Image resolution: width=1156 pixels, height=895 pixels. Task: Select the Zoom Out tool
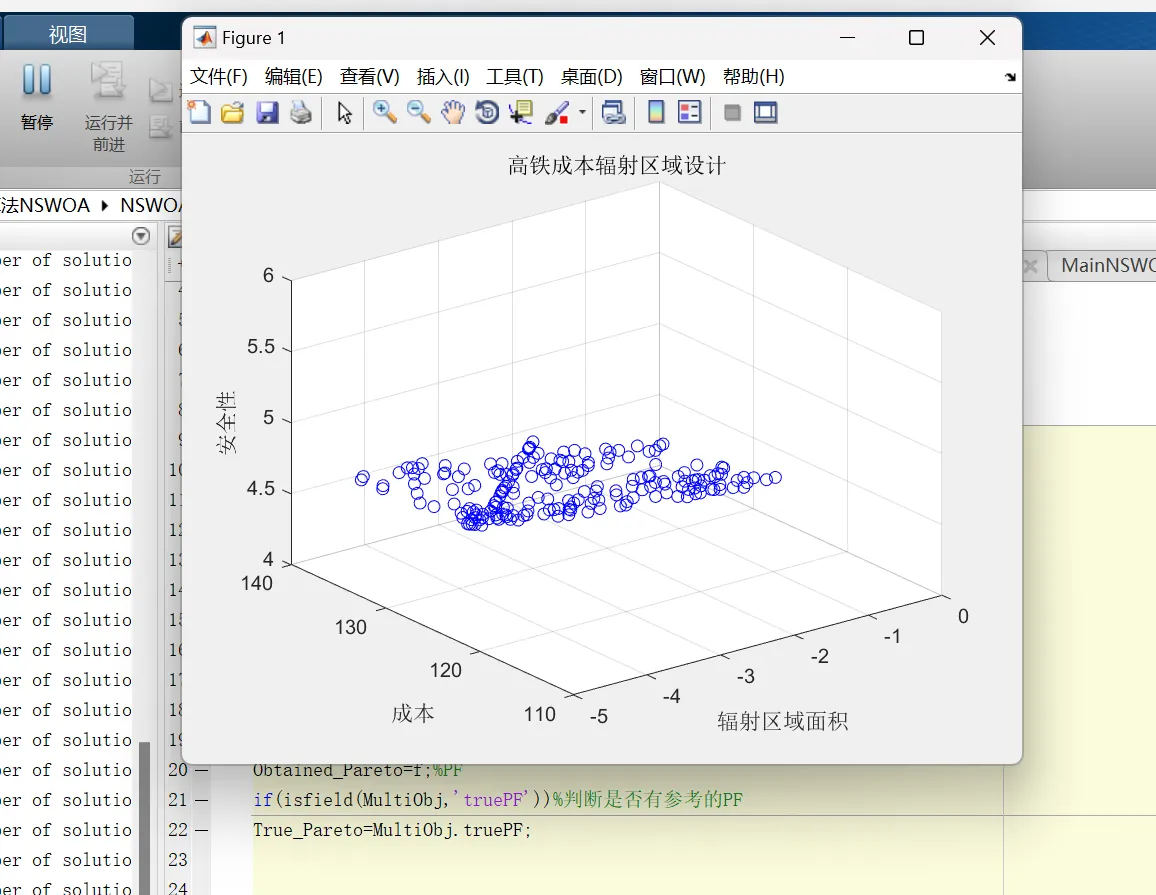(x=419, y=113)
